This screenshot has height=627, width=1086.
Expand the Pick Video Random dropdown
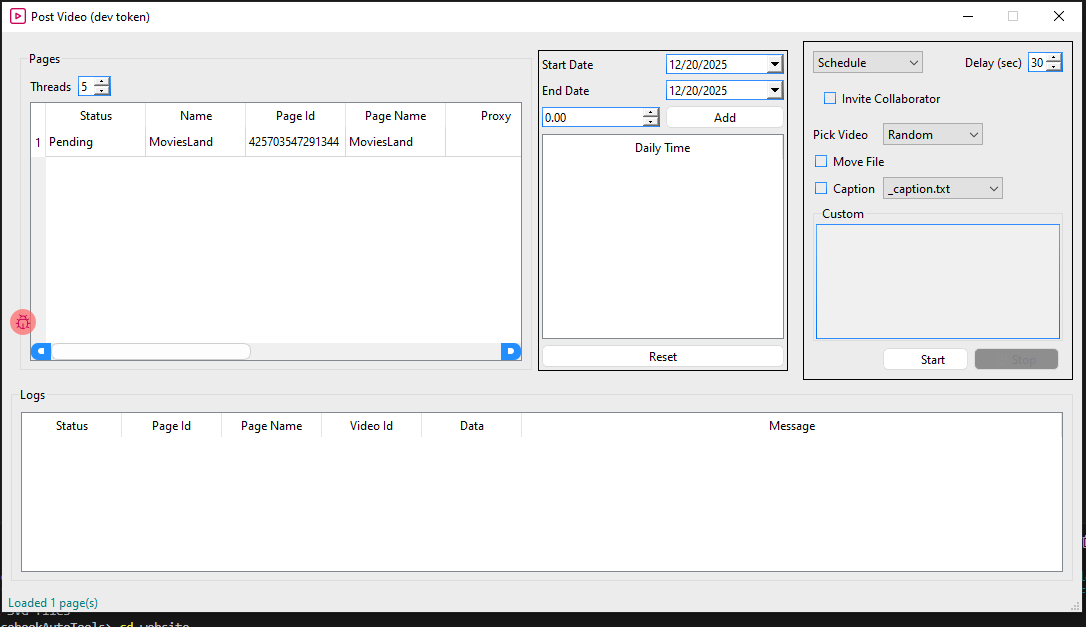pyautogui.click(x=932, y=135)
